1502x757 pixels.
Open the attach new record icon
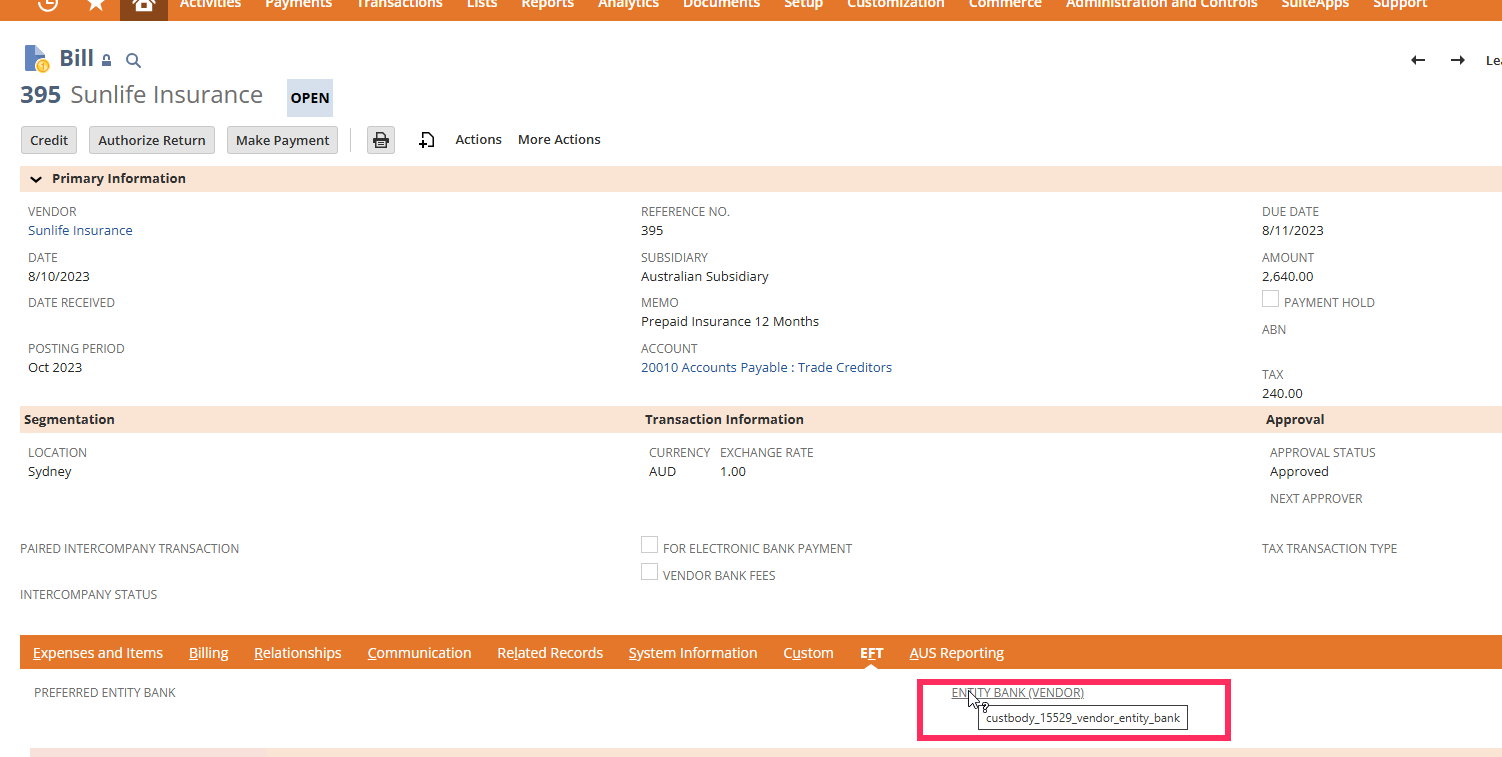pyautogui.click(x=426, y=140)
